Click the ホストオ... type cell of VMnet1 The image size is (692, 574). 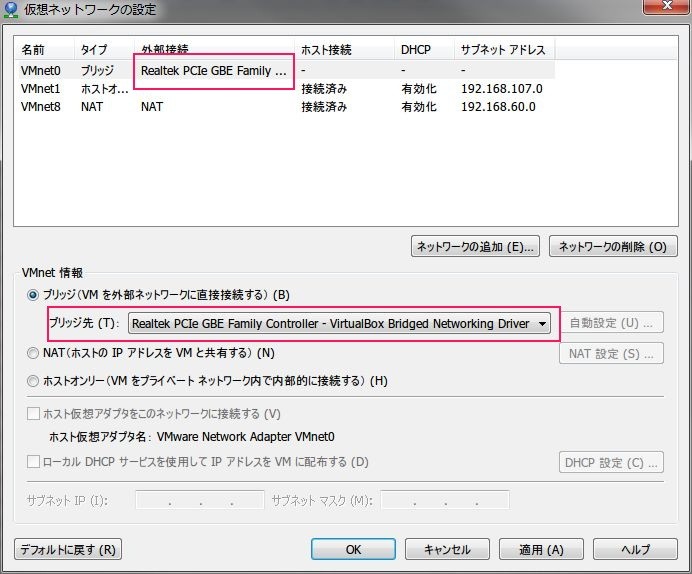(105, 89)
